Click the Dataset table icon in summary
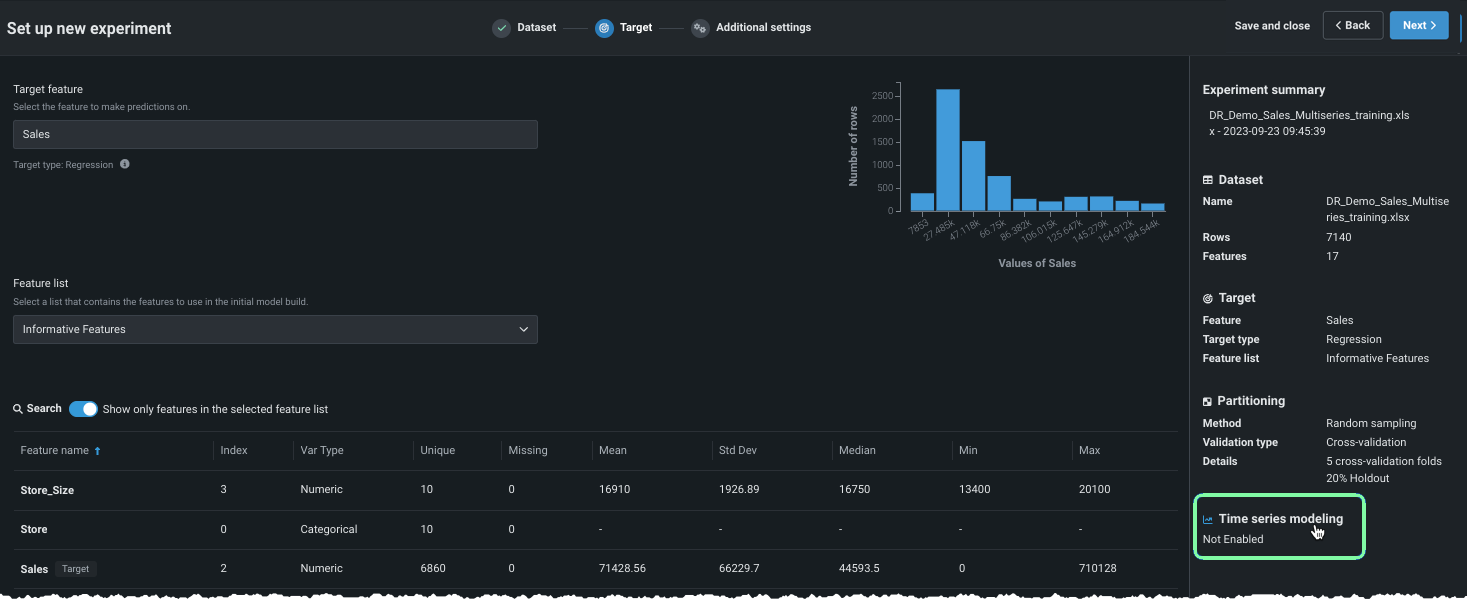 click(x=1208, y=180)
